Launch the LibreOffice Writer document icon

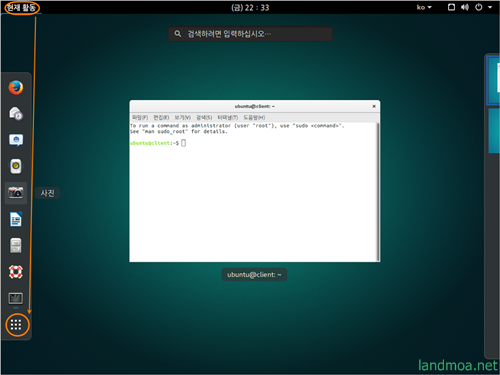point(16,219)
